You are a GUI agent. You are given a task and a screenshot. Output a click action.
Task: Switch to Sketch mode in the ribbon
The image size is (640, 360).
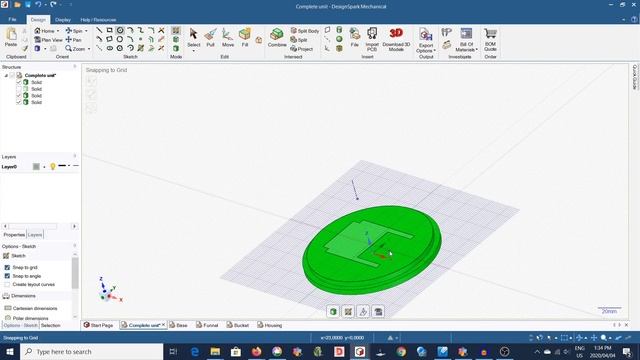coord(176,31)
